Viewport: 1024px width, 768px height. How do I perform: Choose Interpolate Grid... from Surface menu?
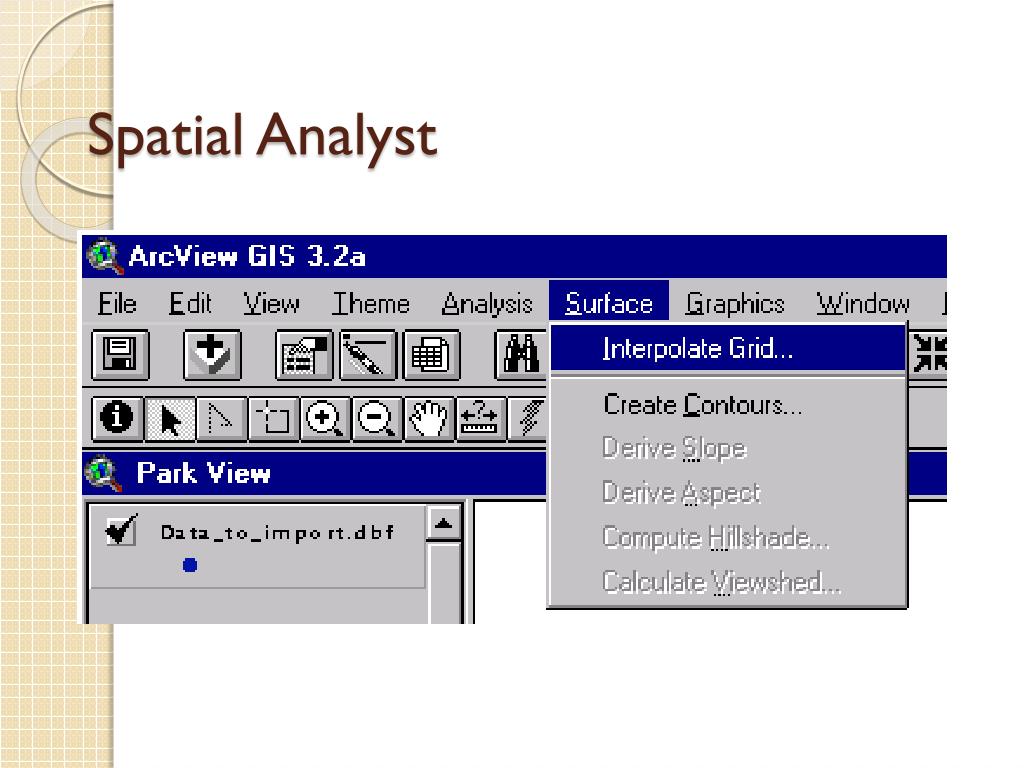[x=728, y=349]
